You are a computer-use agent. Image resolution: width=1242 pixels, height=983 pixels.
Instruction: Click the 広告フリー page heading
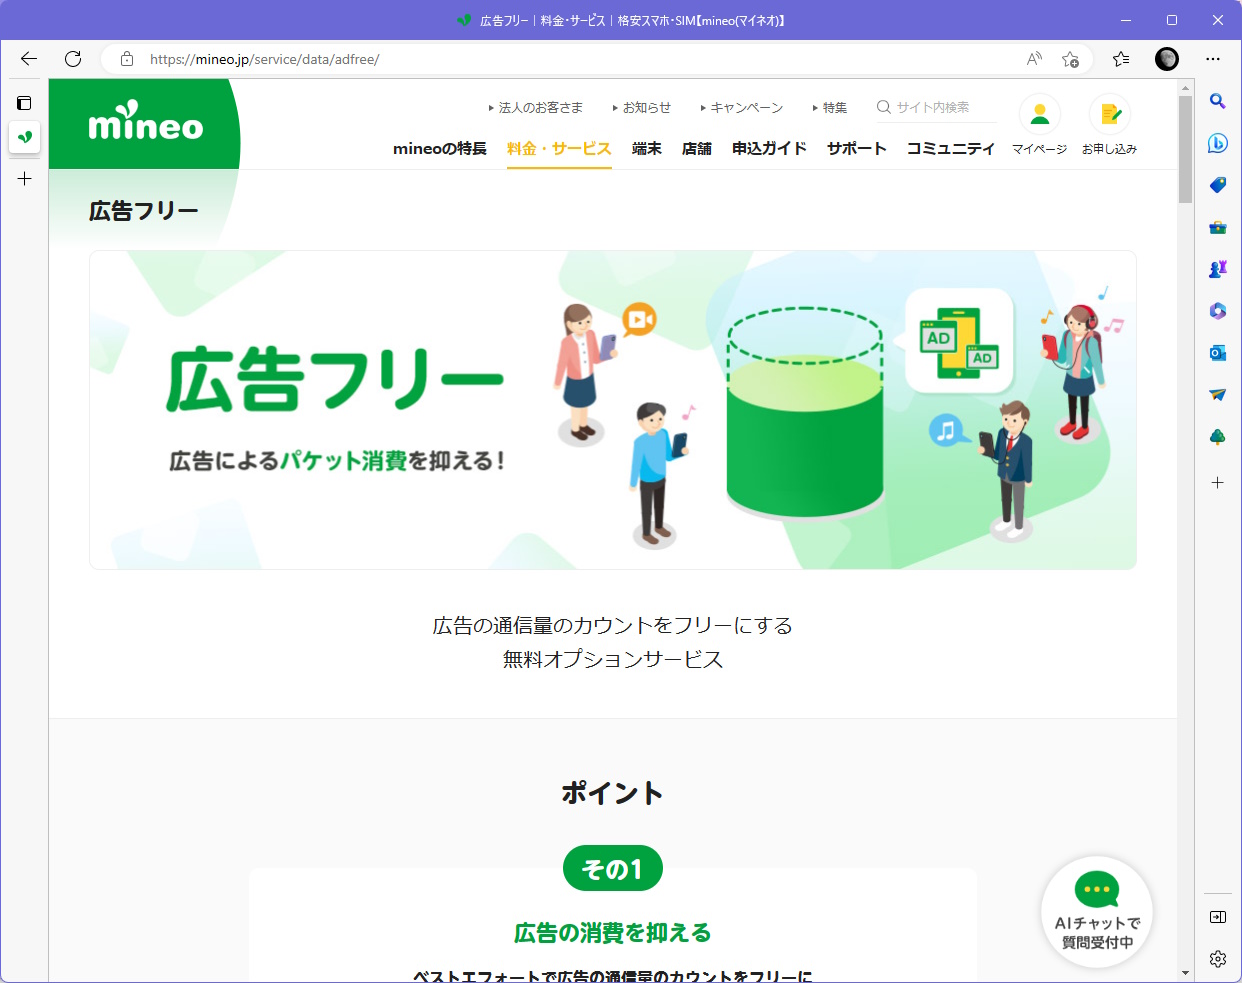pyautogui.click(x=144, y=211)
